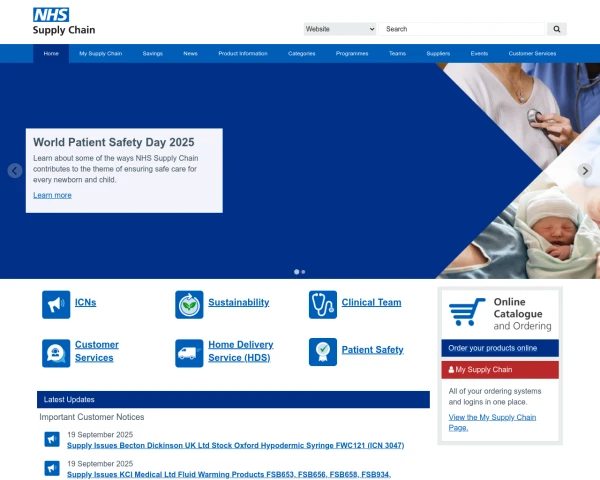
Task: Go to the Home menu item
Action: pyautogui.click(x=51, y=54)
